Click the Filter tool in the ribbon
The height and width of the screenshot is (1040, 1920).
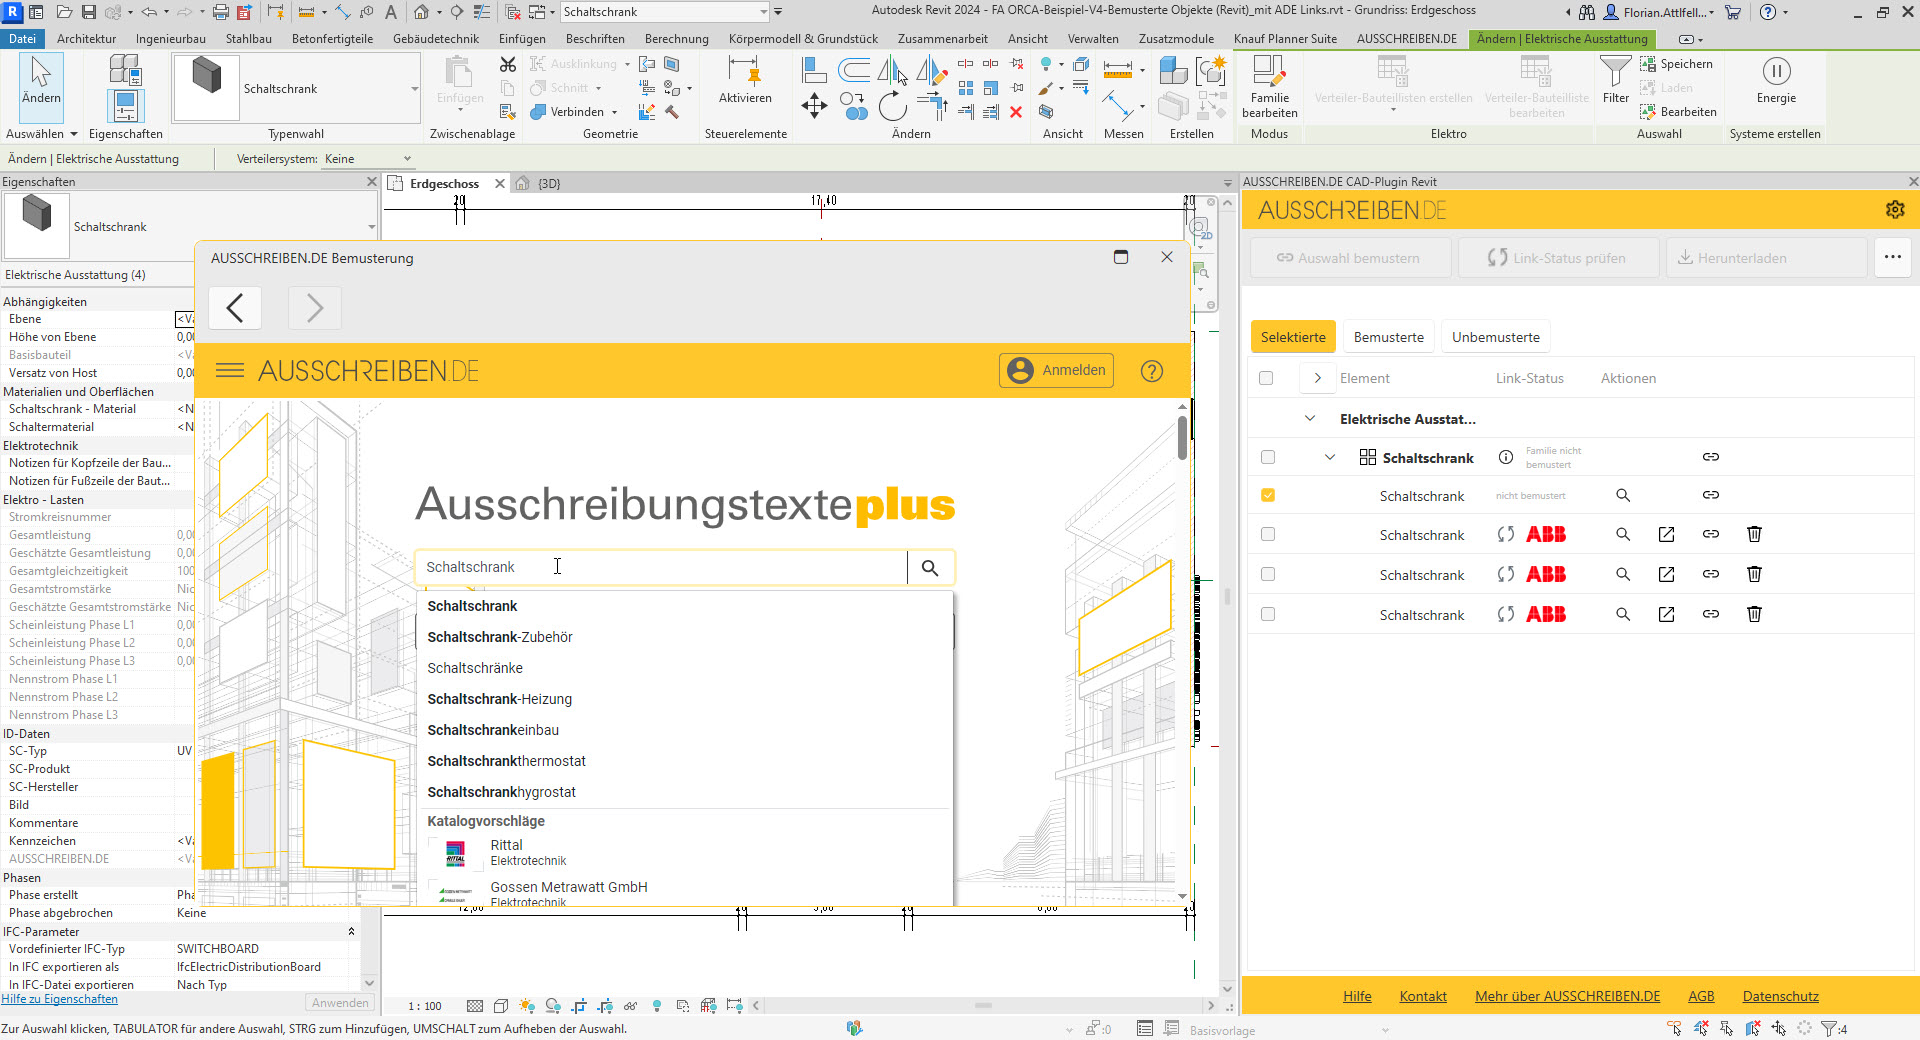(x=1615, y=80)
